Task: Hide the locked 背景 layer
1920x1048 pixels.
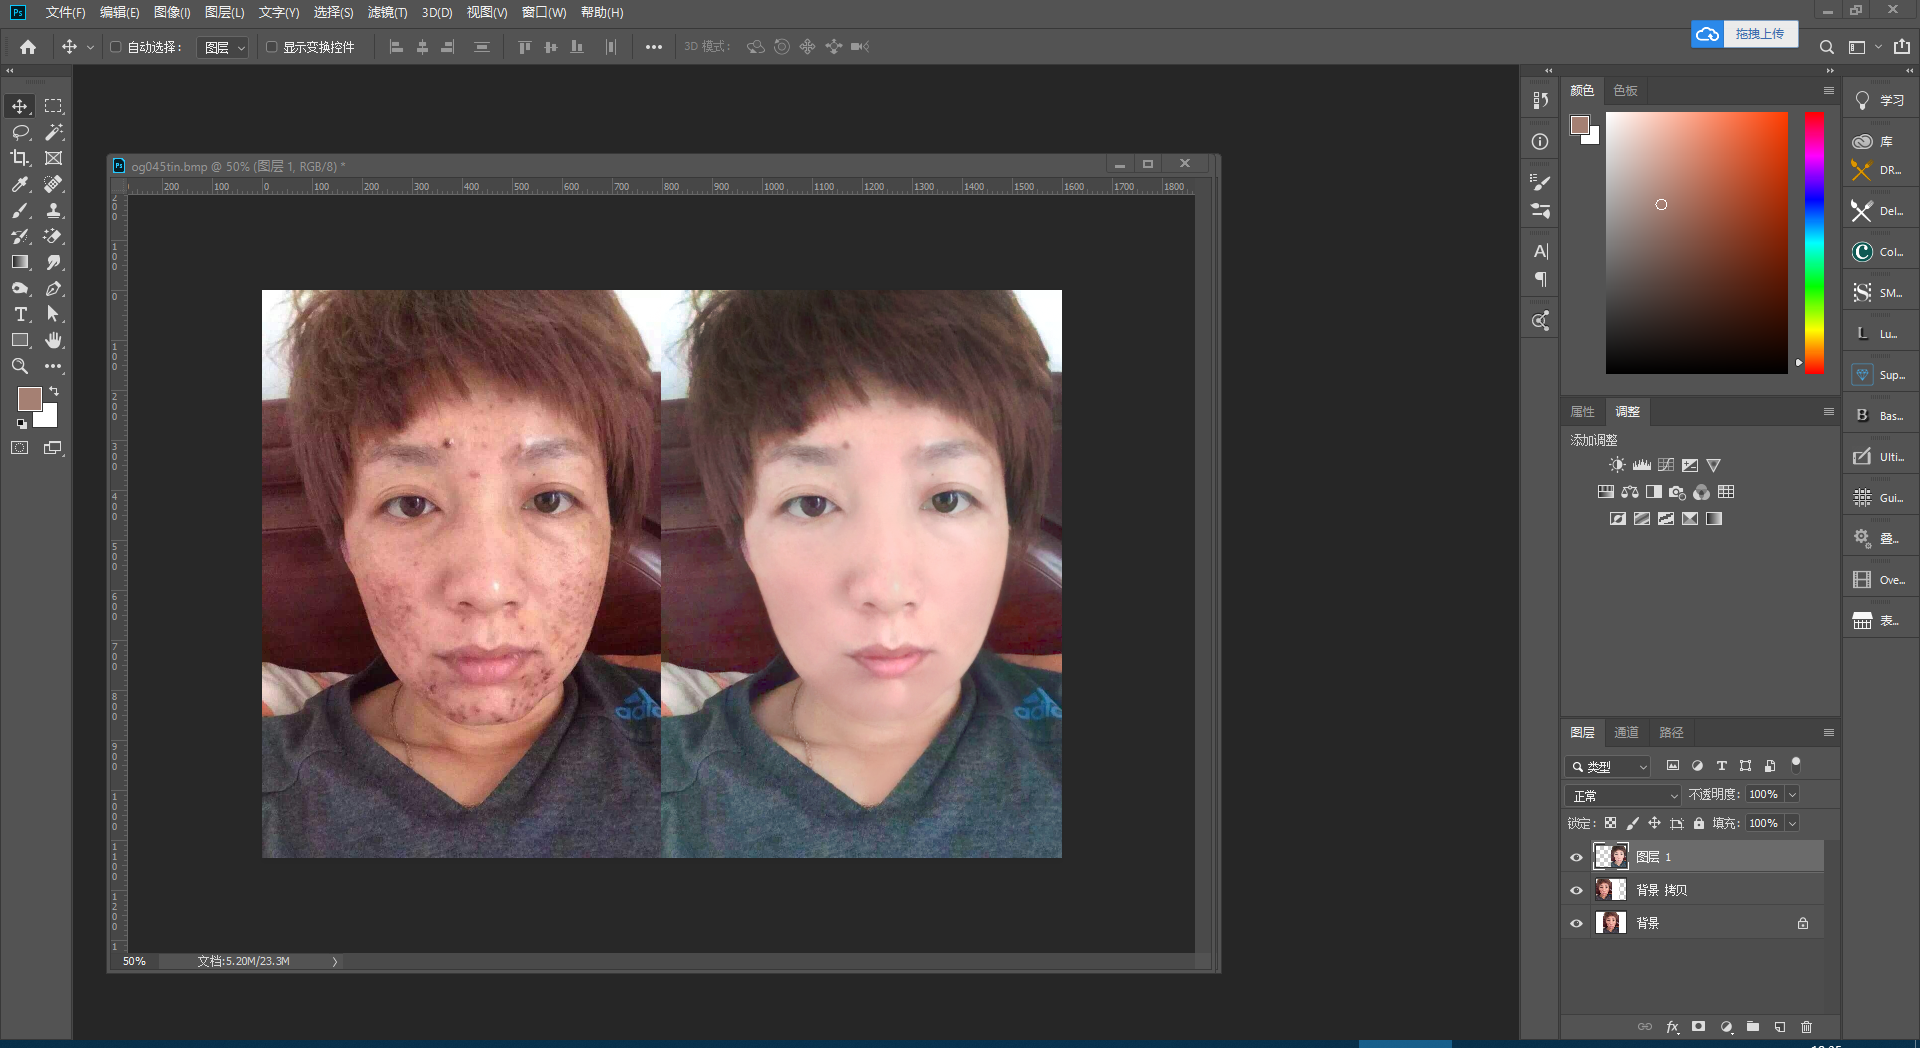Action: (1577, 923)
